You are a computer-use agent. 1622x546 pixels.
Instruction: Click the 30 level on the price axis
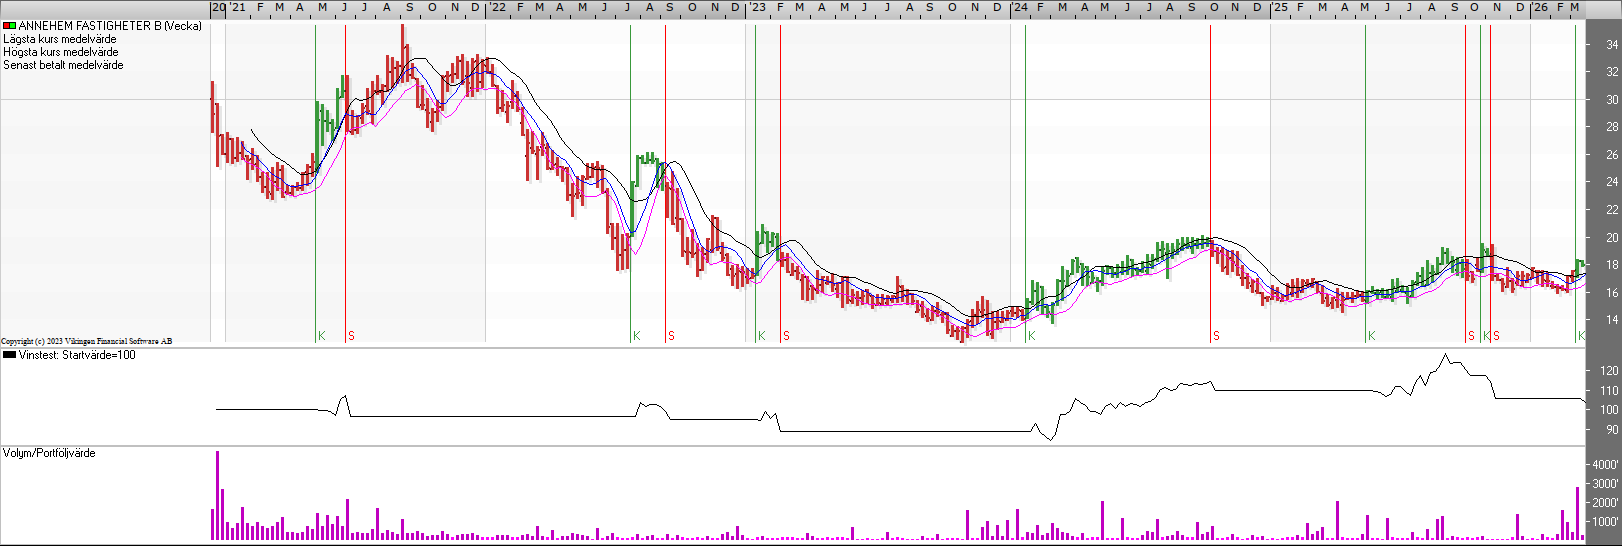point(1612,100)
